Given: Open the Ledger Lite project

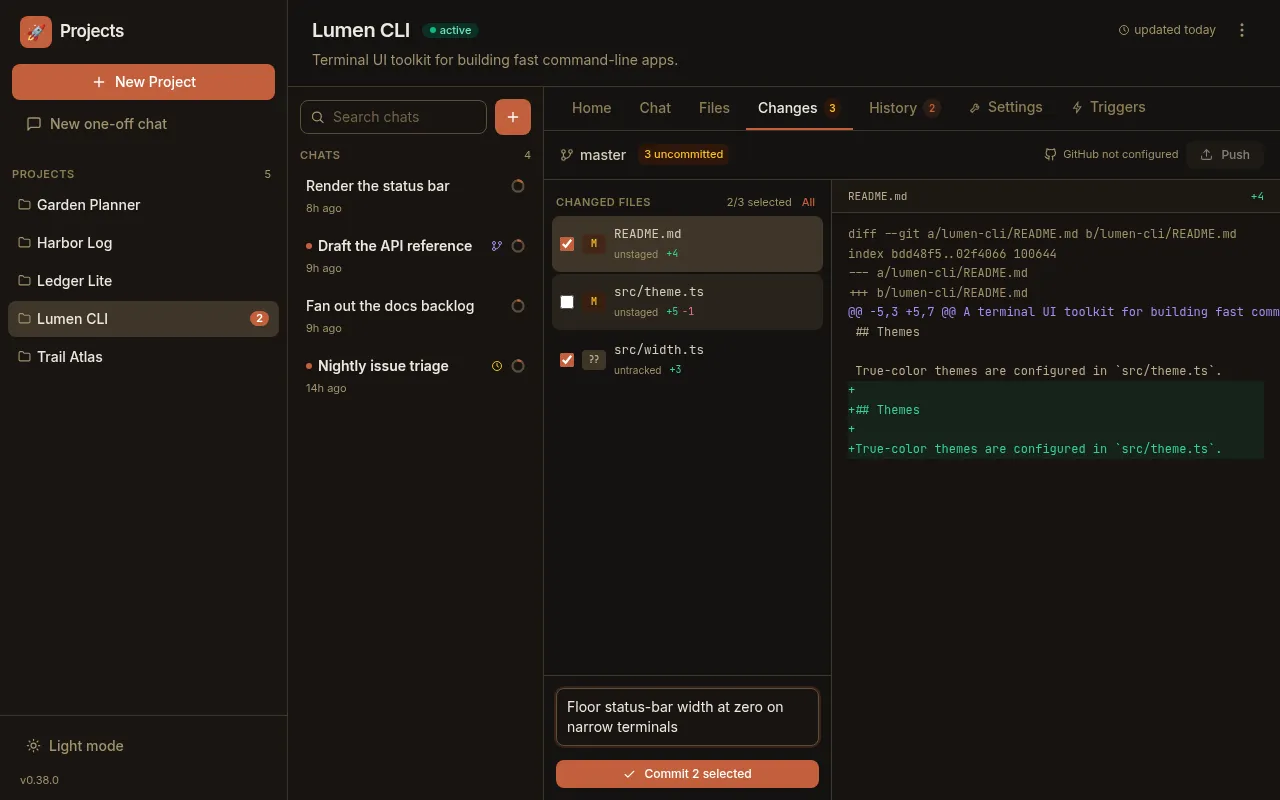Looking at the screenshot, I should click(x=143, y=281).
